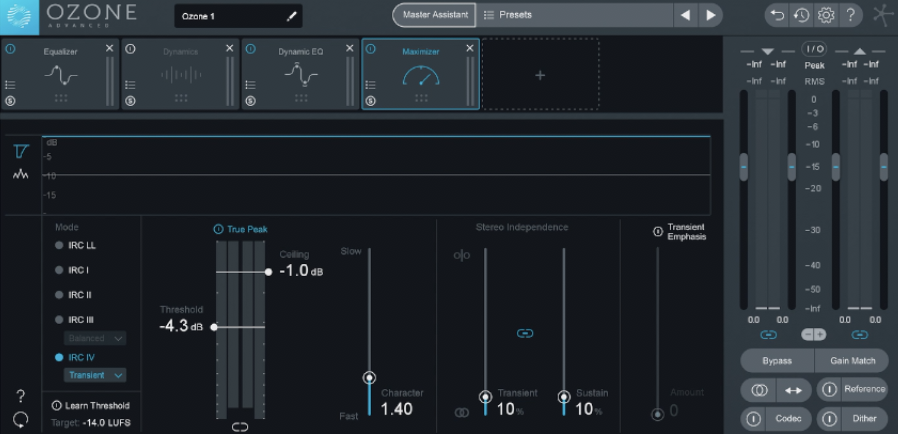The height and width of the screenshot is (434, 898).
Task: Click the pencil icon to rename Ozone 1
Action: point(292,17)
